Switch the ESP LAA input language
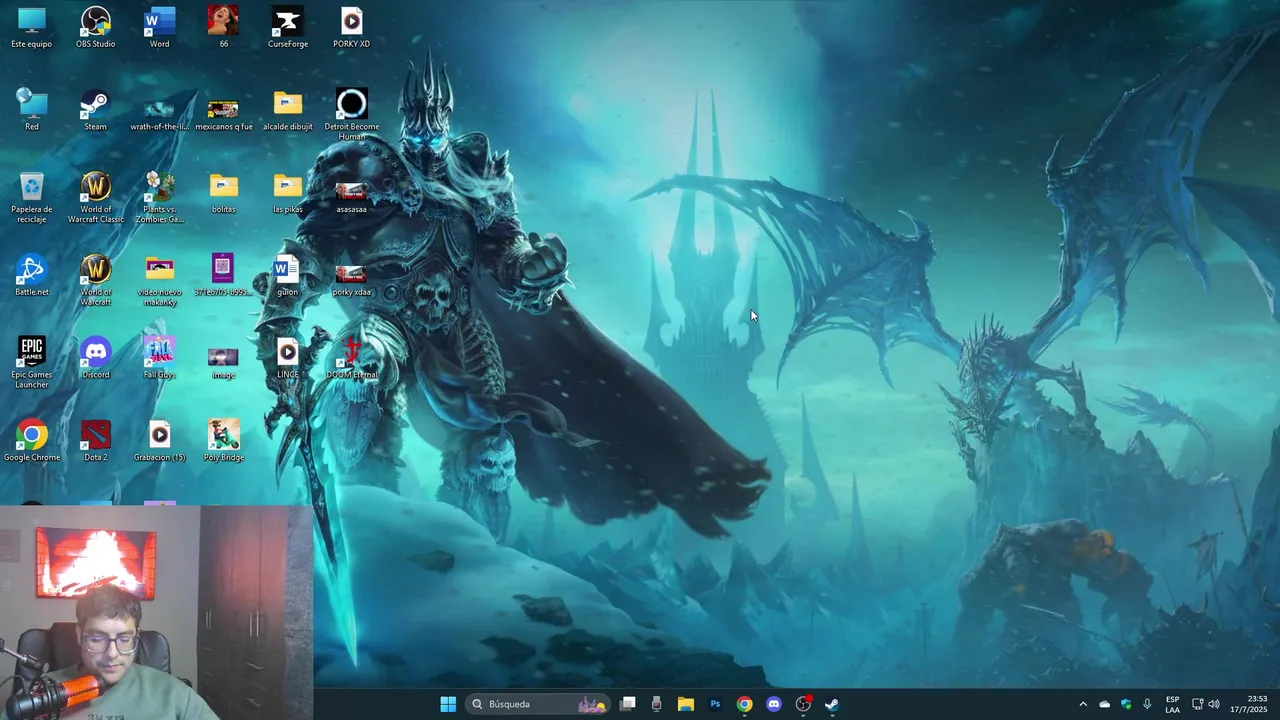Screen dimensions: 1280x720 click(1172, 704)
